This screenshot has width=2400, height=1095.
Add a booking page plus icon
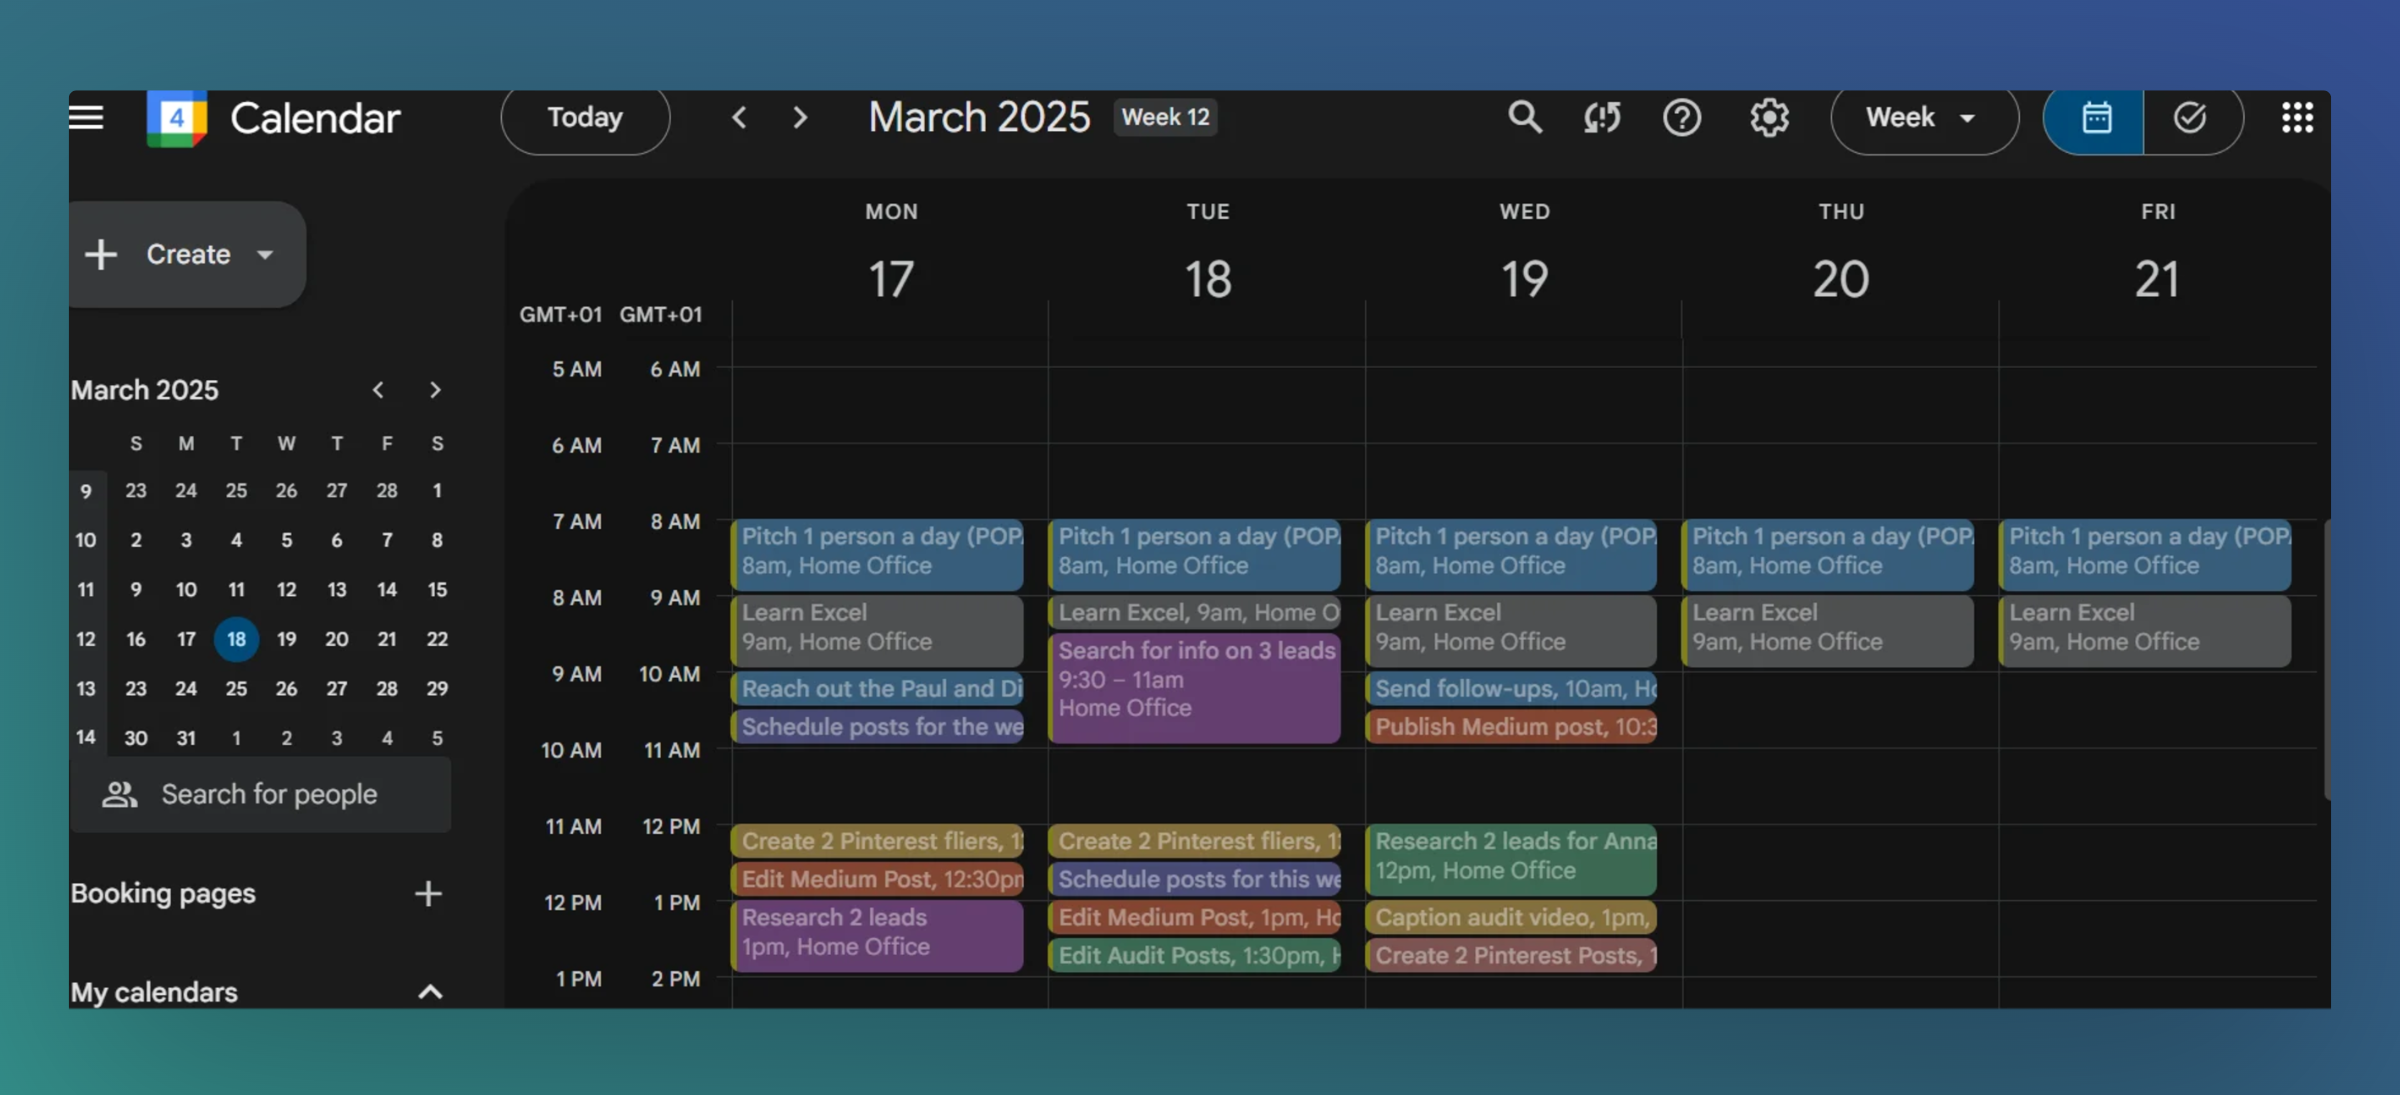pos(428,893)
